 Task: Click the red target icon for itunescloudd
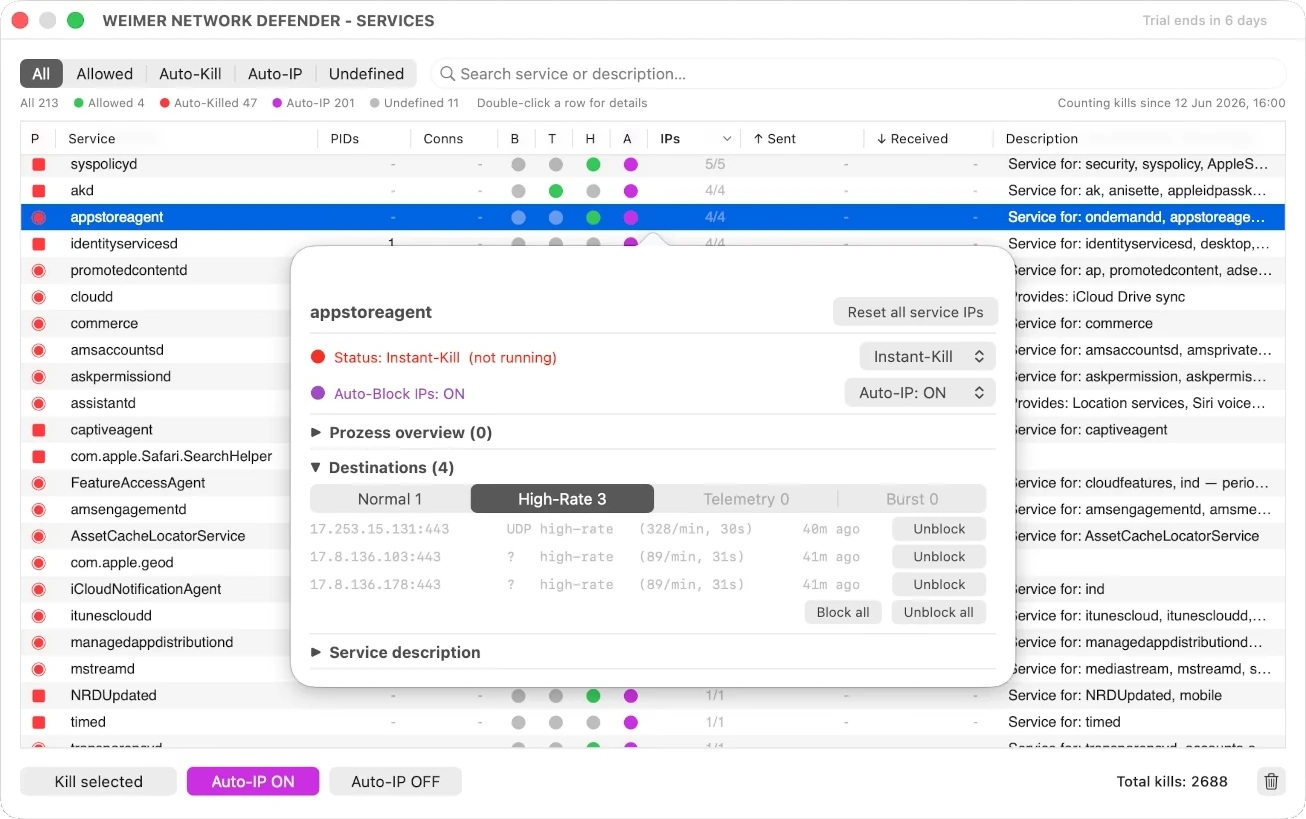coord(39,616)
